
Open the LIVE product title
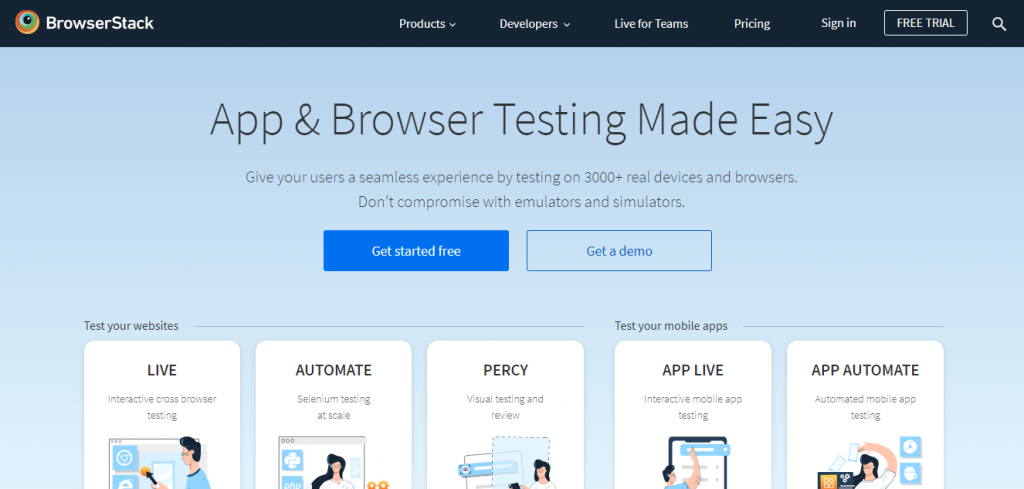[162, 370]
